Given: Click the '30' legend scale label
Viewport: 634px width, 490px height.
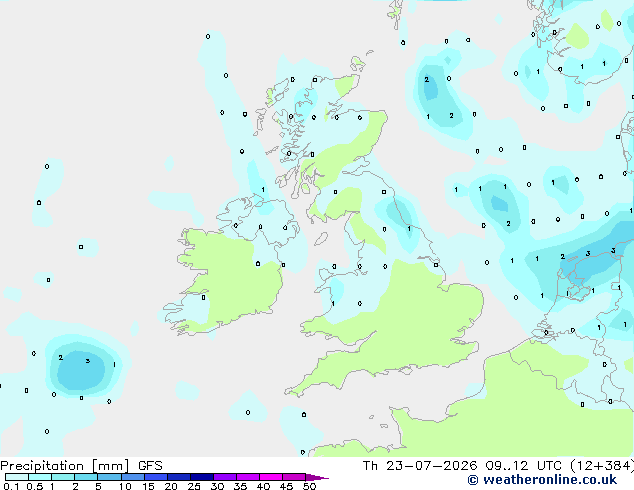Looking at the screenshot, I should [217, 486].
